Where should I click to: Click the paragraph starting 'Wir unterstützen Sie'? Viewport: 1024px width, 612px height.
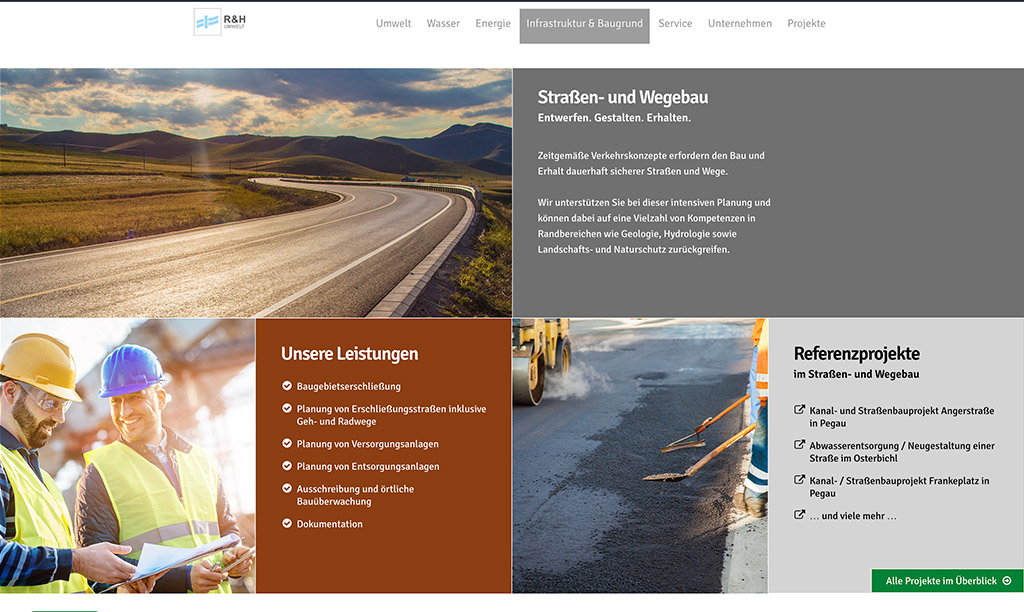[x=654, y=226]
